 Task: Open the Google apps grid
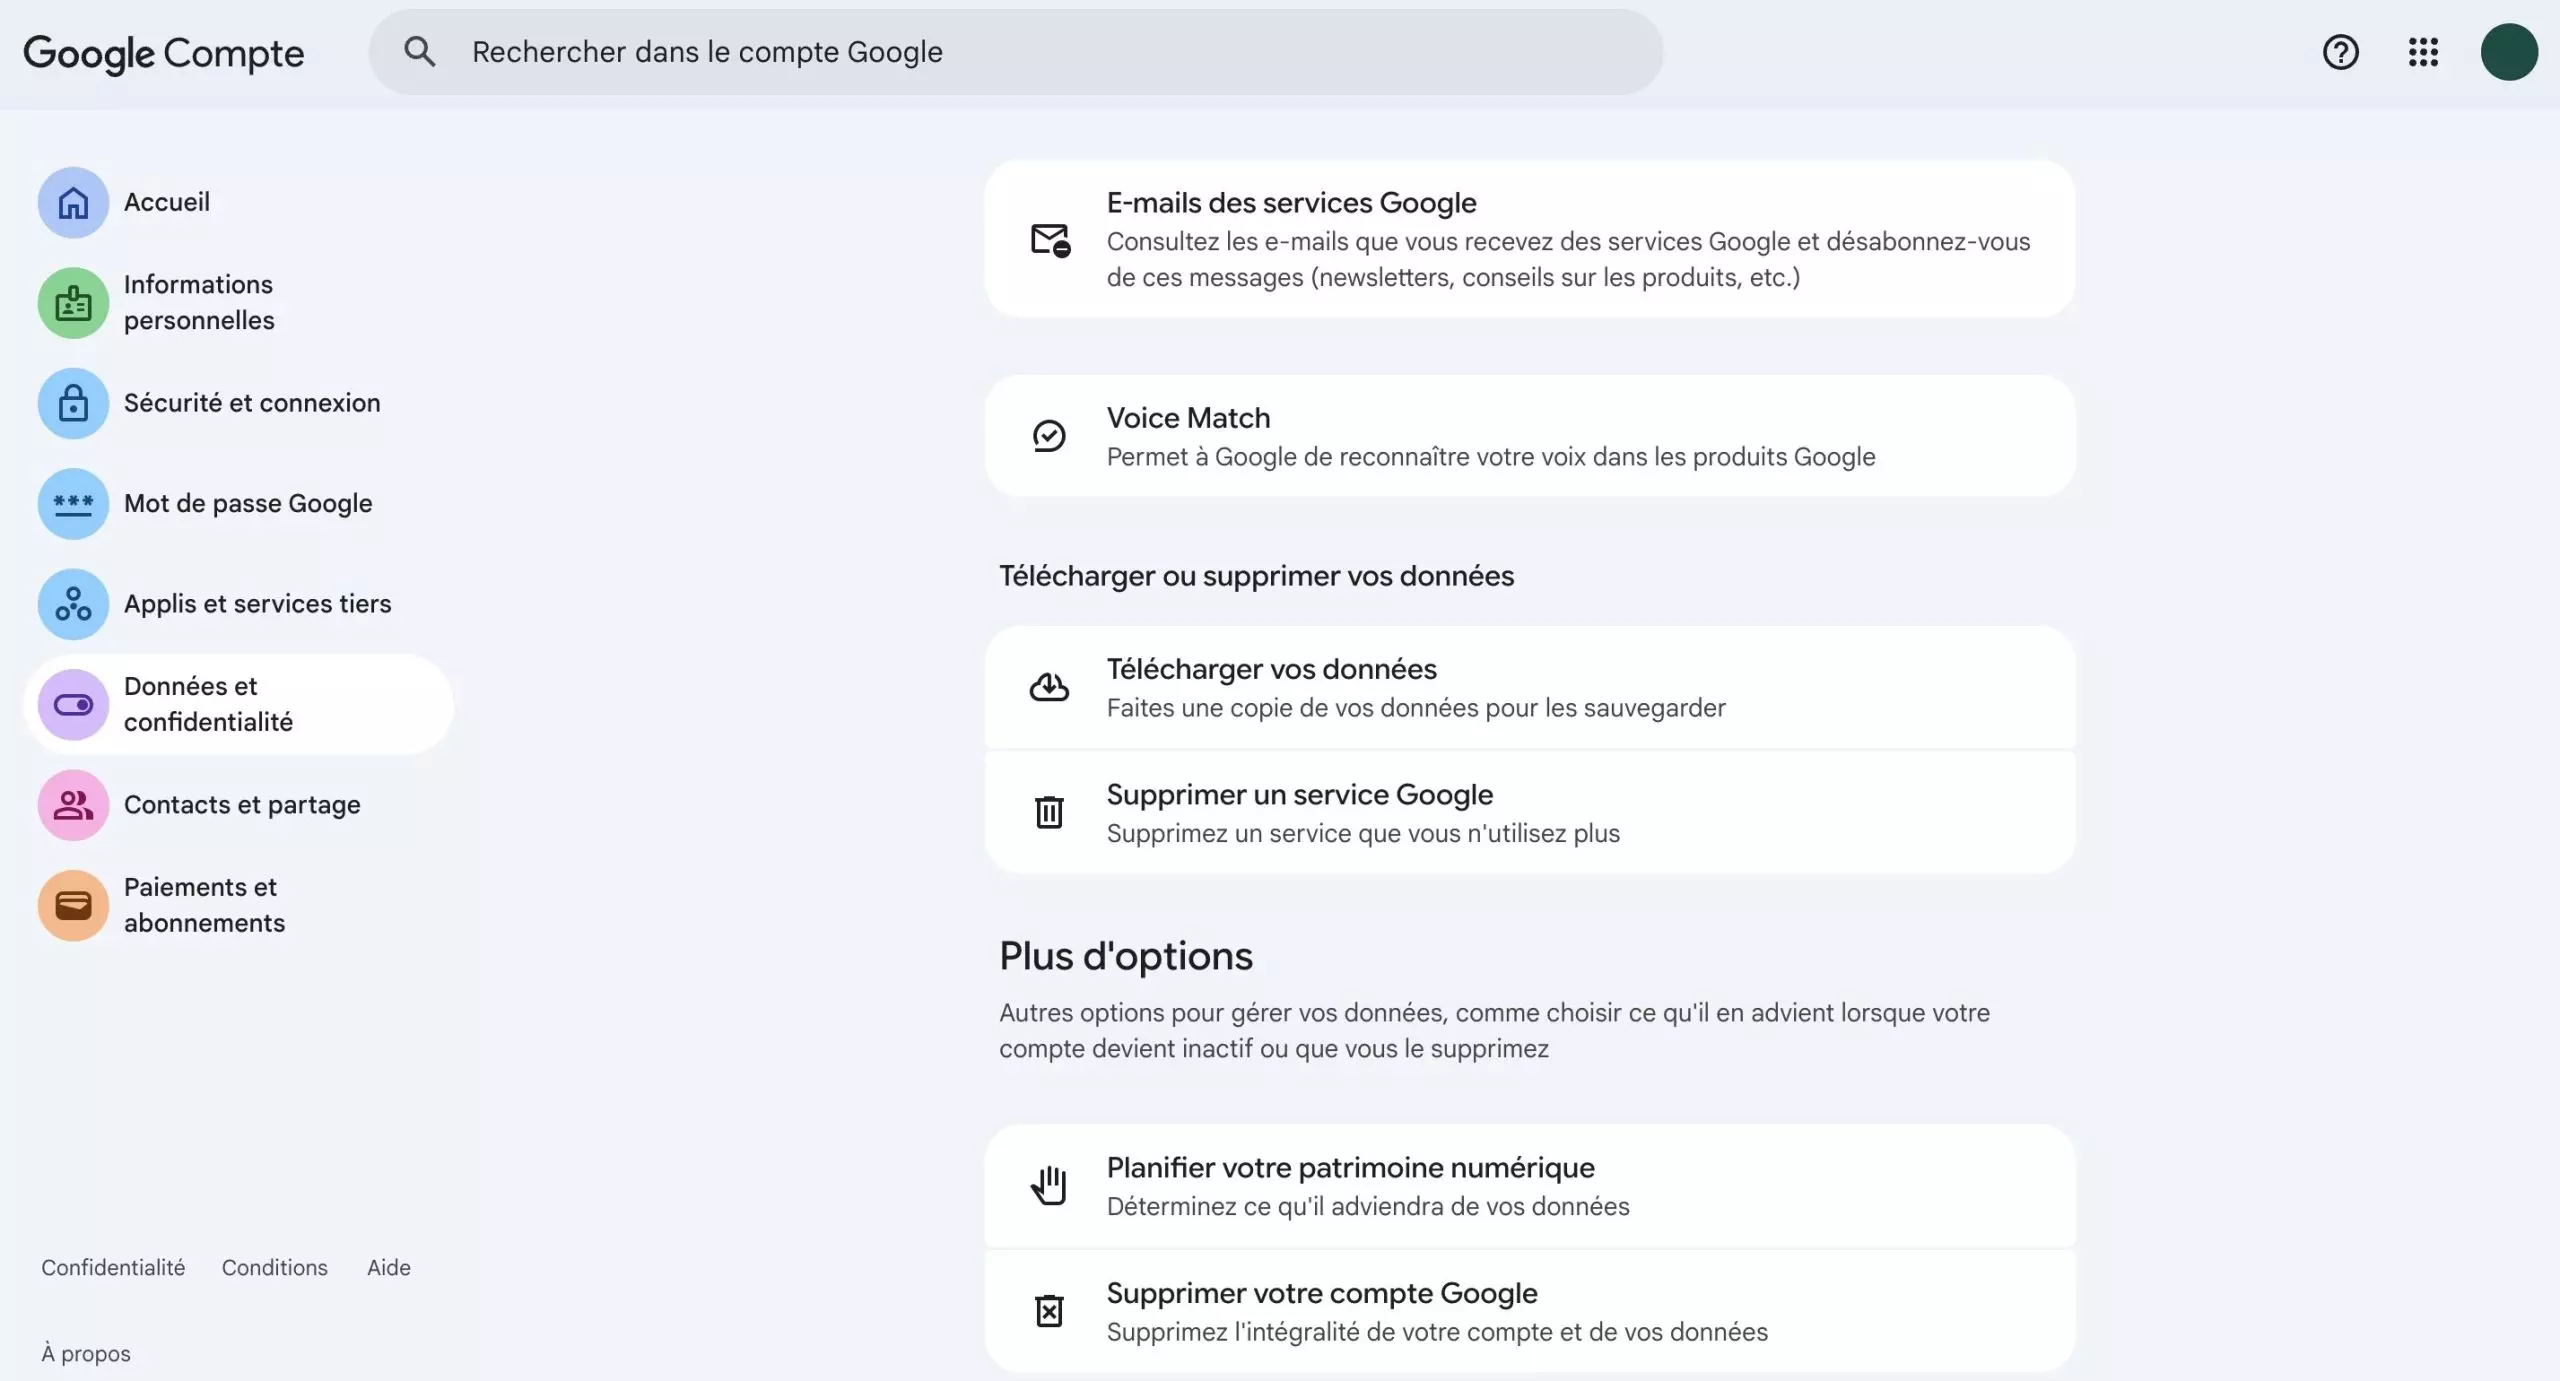point(2423,52)
